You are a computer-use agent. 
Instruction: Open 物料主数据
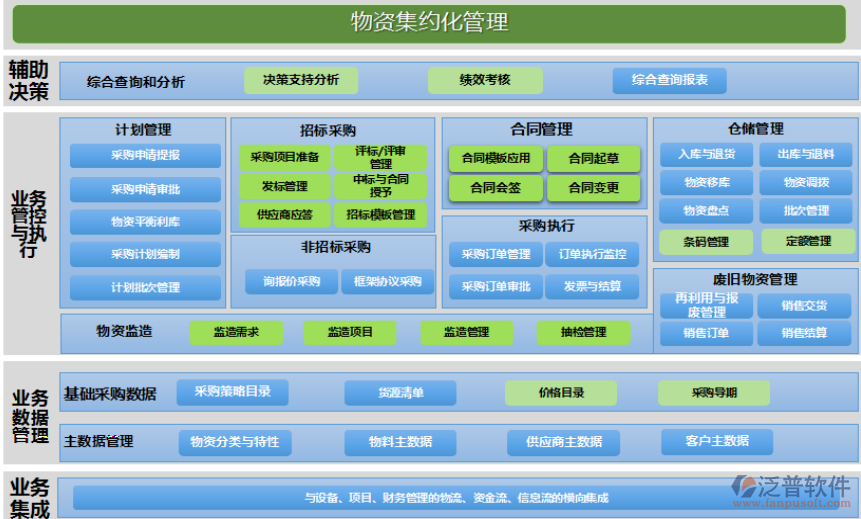[x=400, y=443]
